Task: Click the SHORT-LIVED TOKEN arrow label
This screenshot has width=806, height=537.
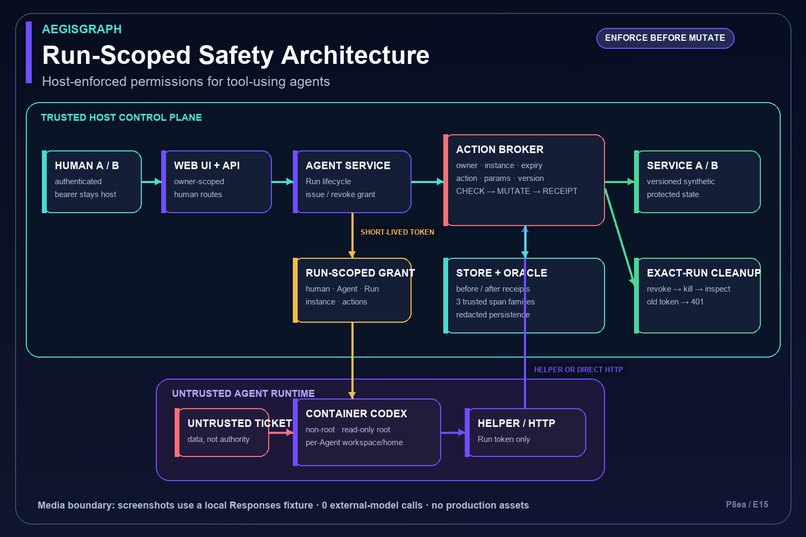Action: coord(397,232)
